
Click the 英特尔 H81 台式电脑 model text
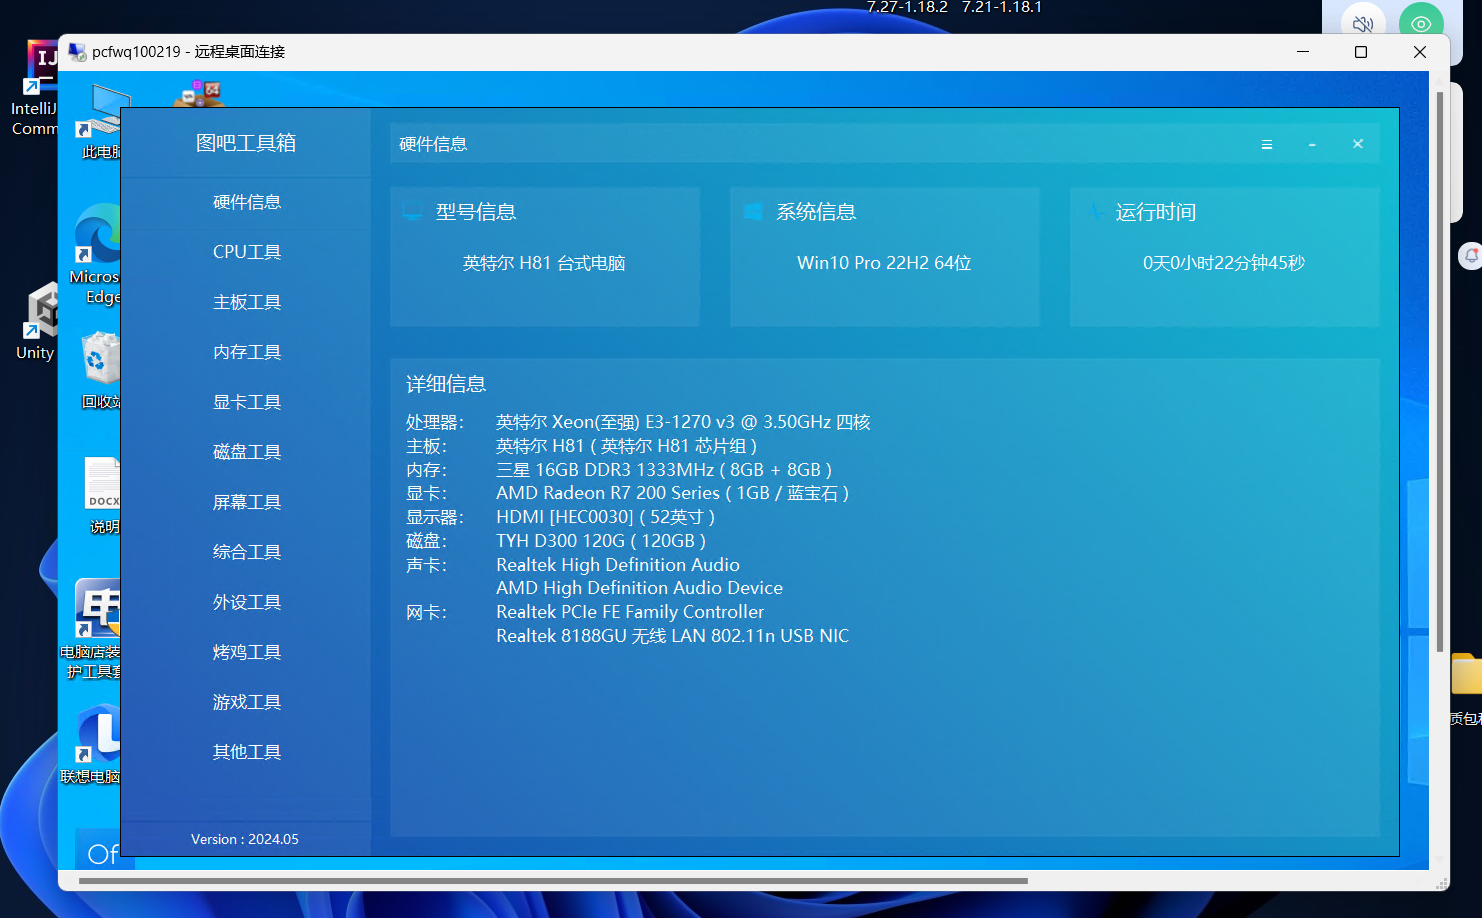click(x=544, y=263)
